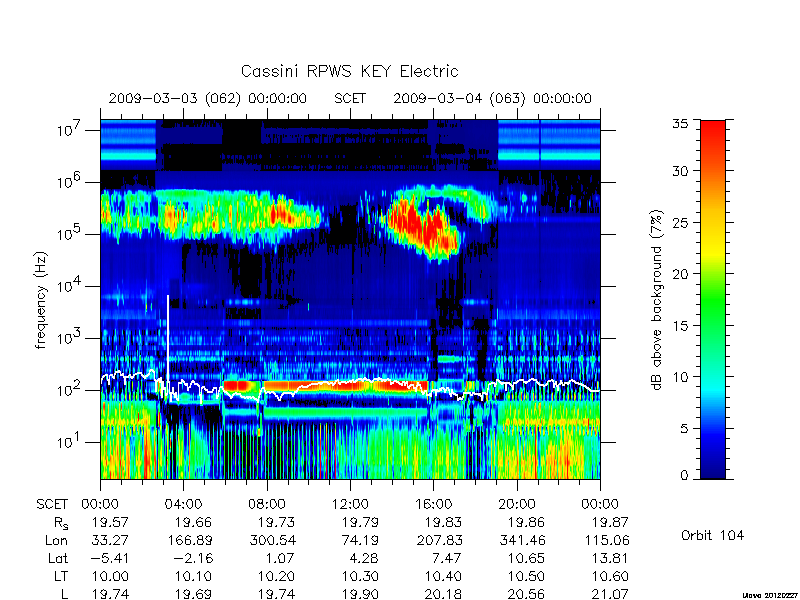Click the color bar tick value 35
800x600 pixels.
(680, 124)
